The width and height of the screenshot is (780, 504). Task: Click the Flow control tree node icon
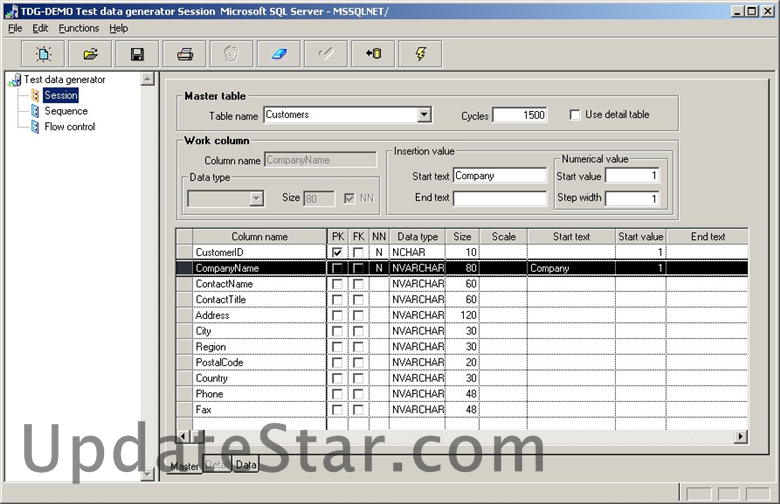[35, 127]
